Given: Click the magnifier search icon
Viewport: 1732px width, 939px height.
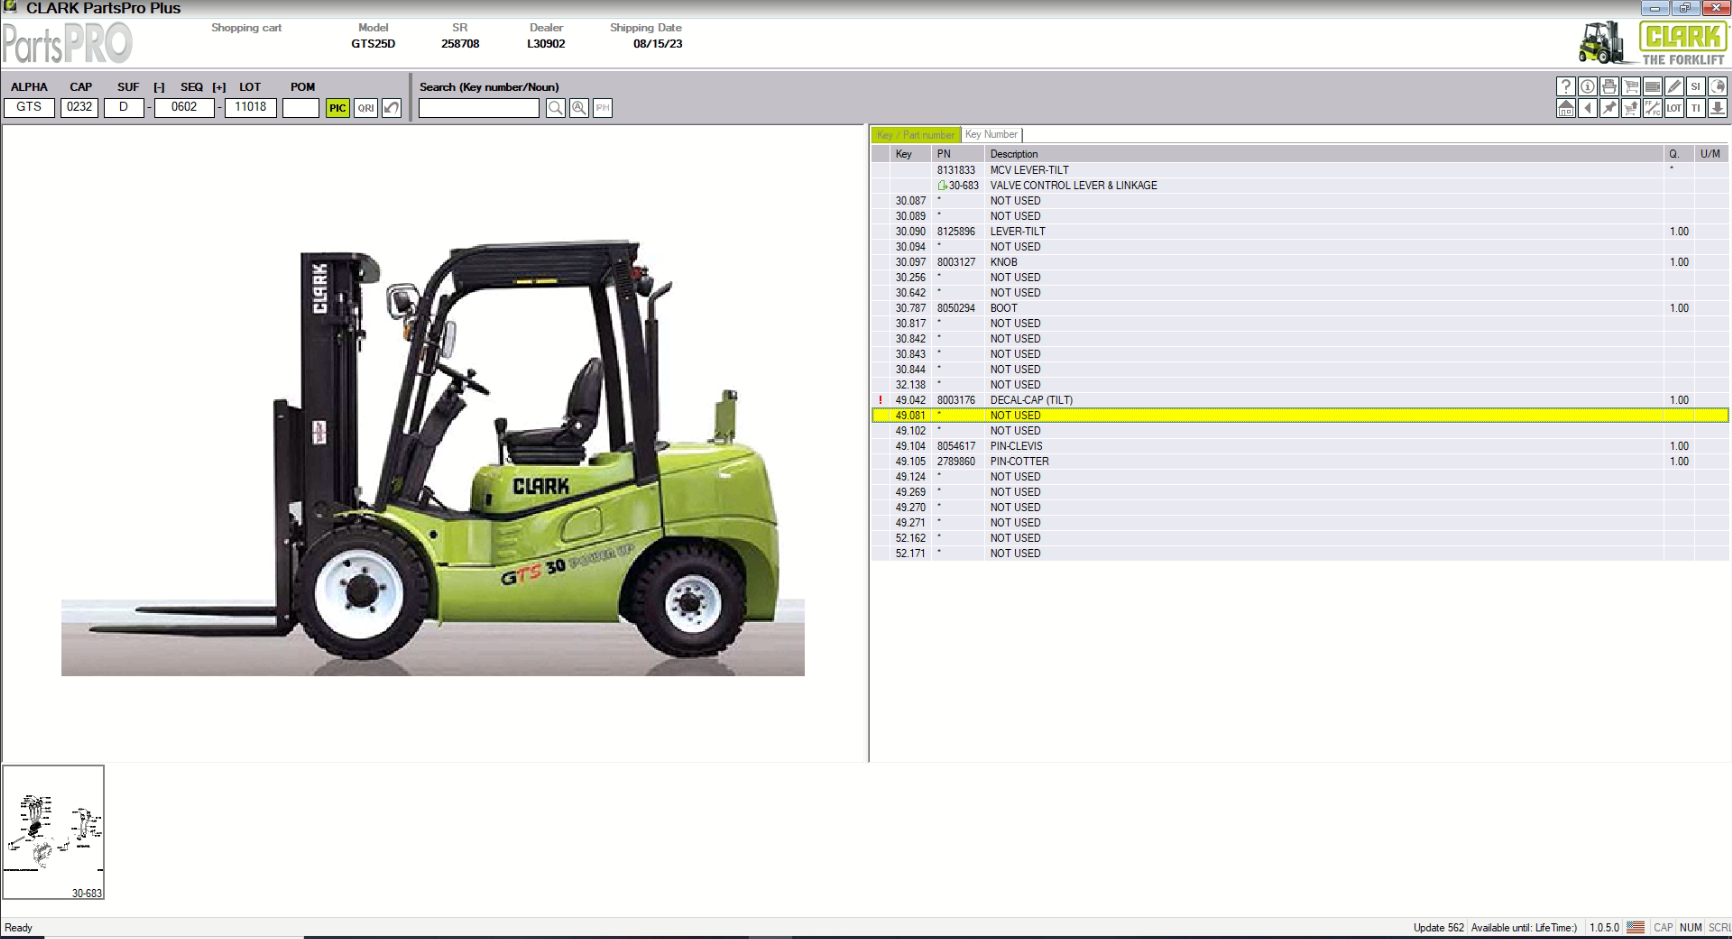Looking at the screenshot, I should (x=555, y=108).
